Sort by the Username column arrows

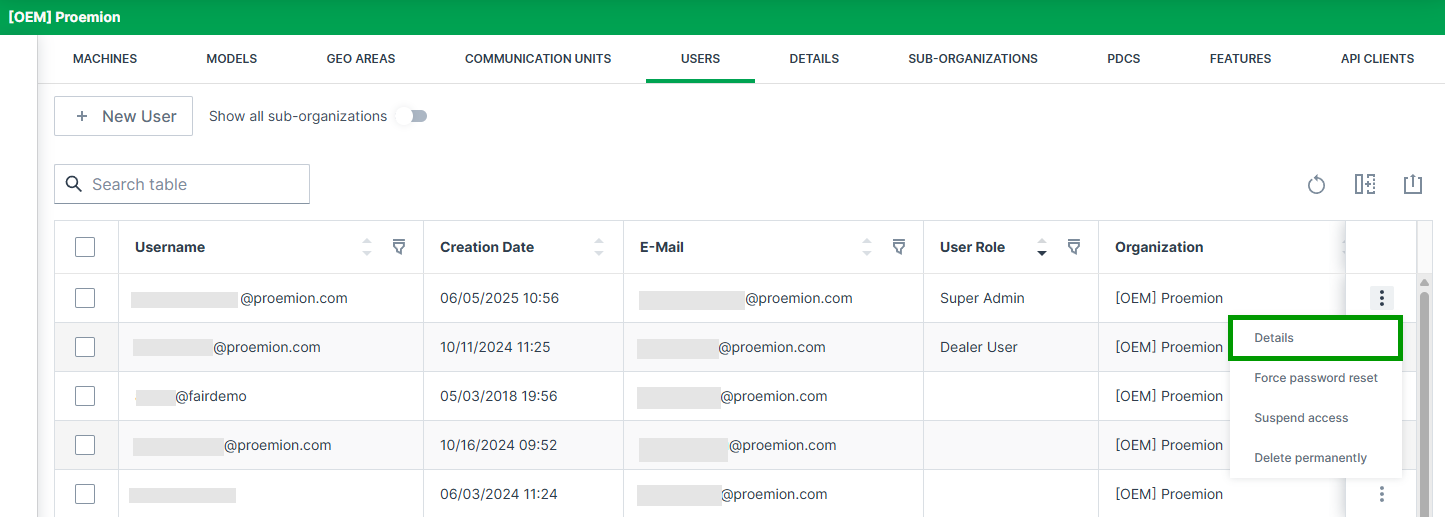click(367, 247)
